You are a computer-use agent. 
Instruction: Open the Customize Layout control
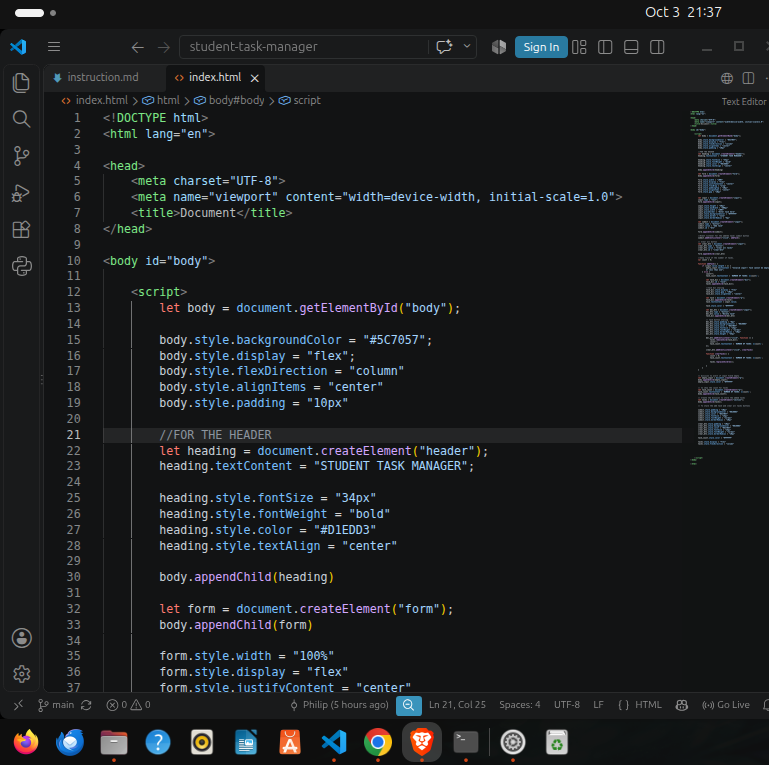click(579, 47)
